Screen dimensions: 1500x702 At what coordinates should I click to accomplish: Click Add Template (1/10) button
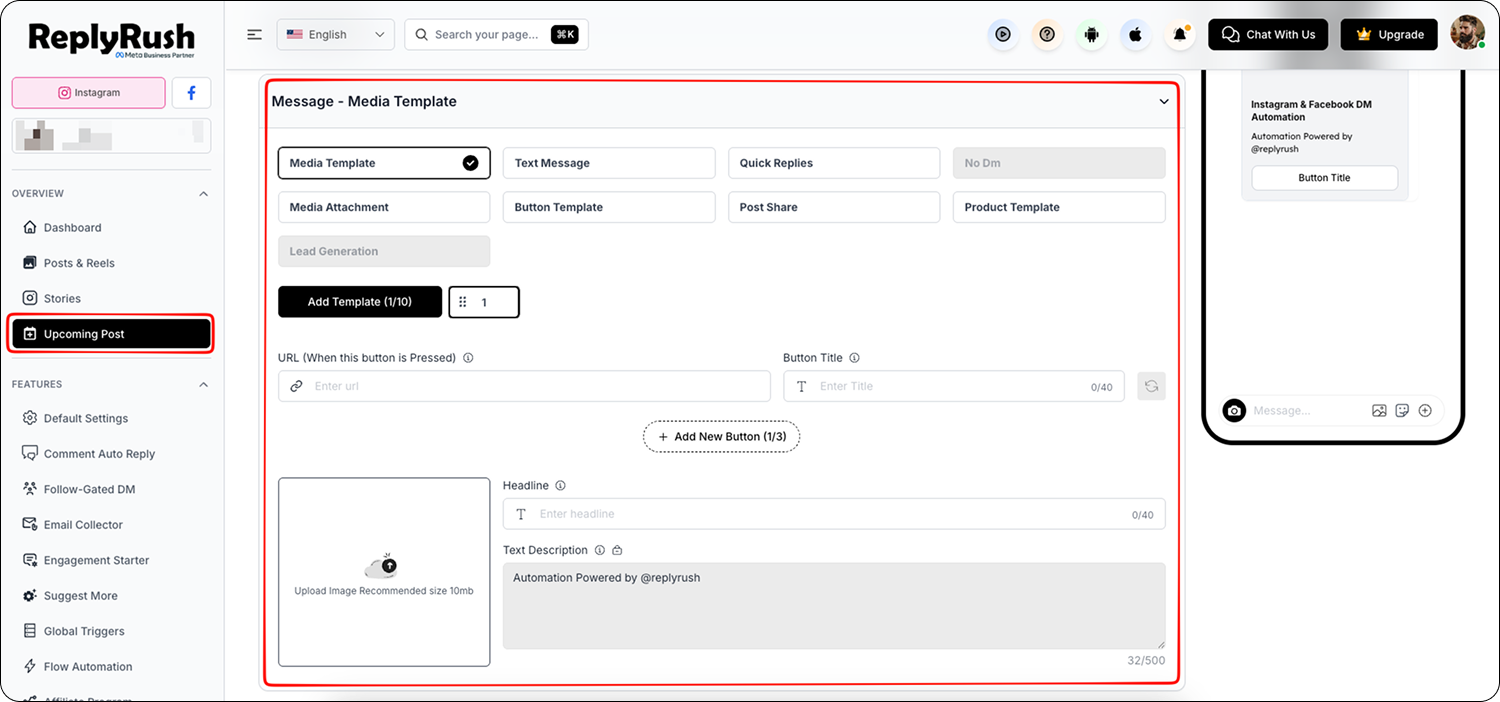click(x=360, y=302)
